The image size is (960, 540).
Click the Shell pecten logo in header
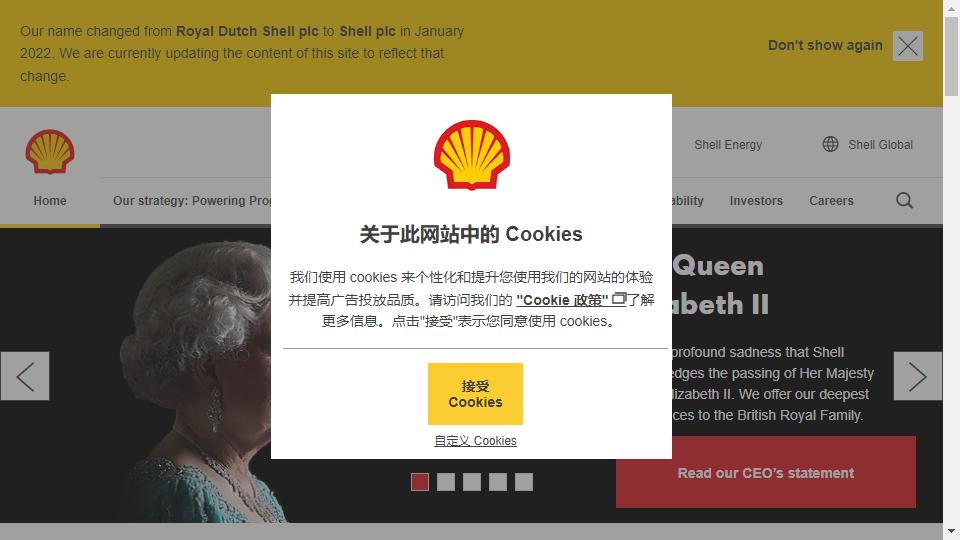coord(50,152)
